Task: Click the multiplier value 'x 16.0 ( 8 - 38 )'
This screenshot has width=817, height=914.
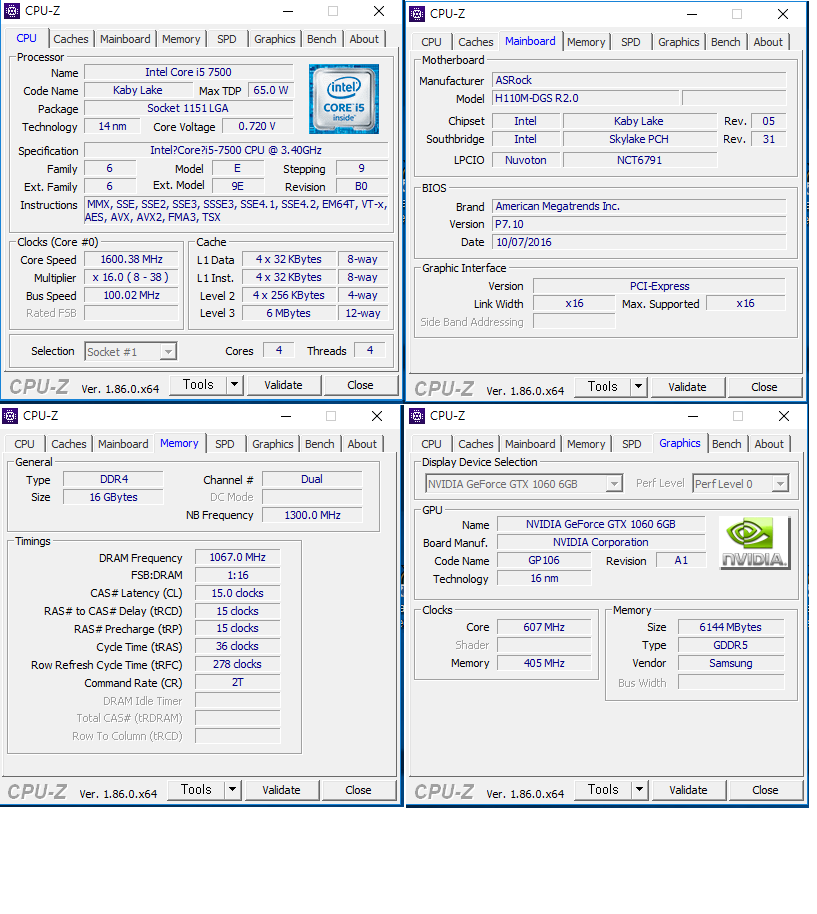Action: (x=132, y=277)
